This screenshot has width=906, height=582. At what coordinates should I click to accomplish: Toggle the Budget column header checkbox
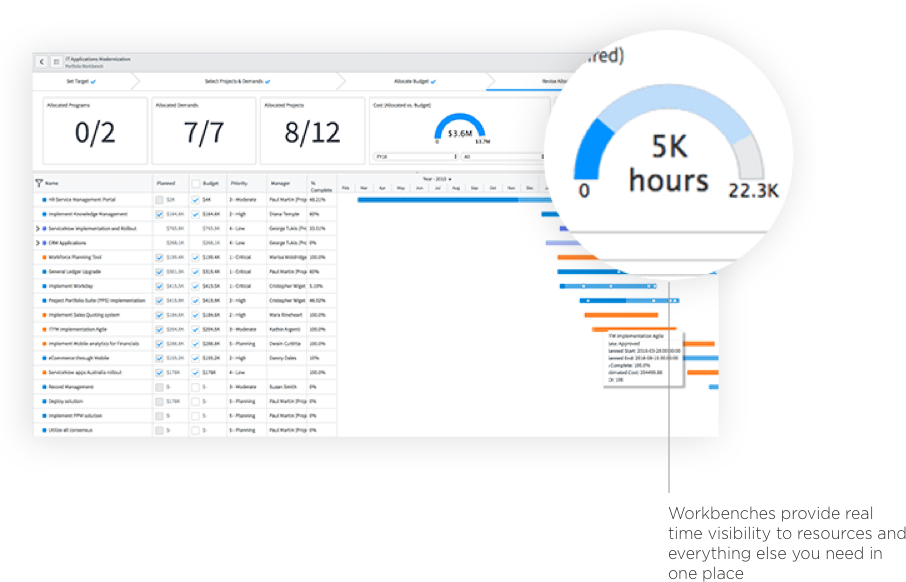(x=196, y=184)
